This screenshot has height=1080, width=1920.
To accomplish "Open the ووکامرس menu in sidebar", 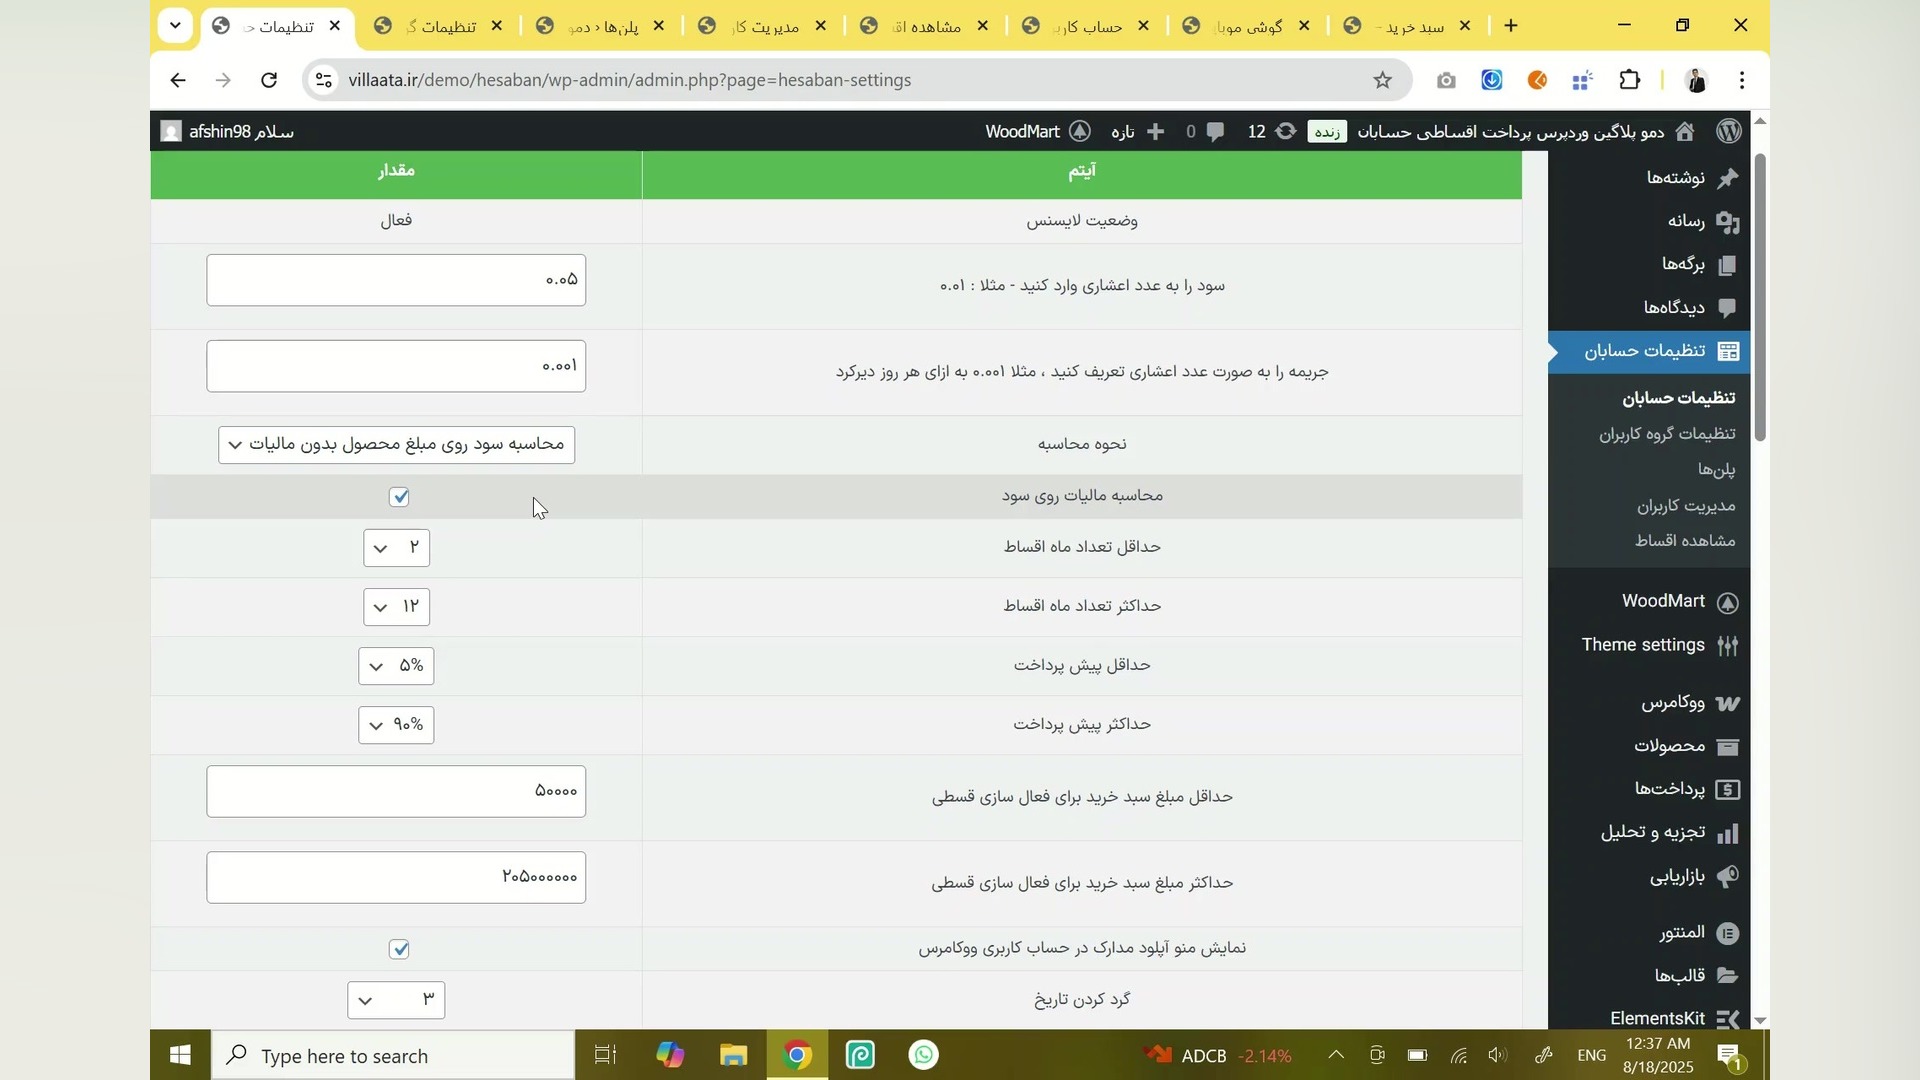I will click(1673, 703).
